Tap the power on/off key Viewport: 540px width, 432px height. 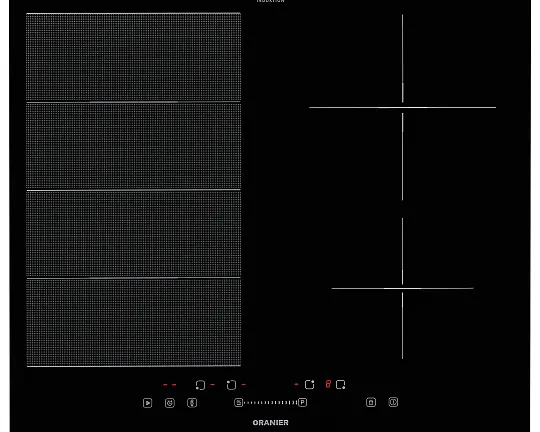click(x=393, y=402)
